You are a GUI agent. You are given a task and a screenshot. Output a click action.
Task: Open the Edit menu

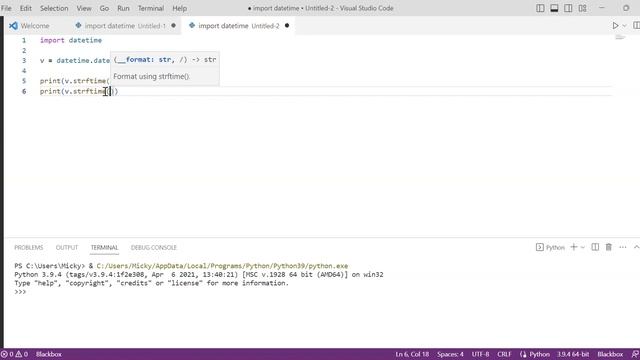pyautogui.click(x=26, y=8)
